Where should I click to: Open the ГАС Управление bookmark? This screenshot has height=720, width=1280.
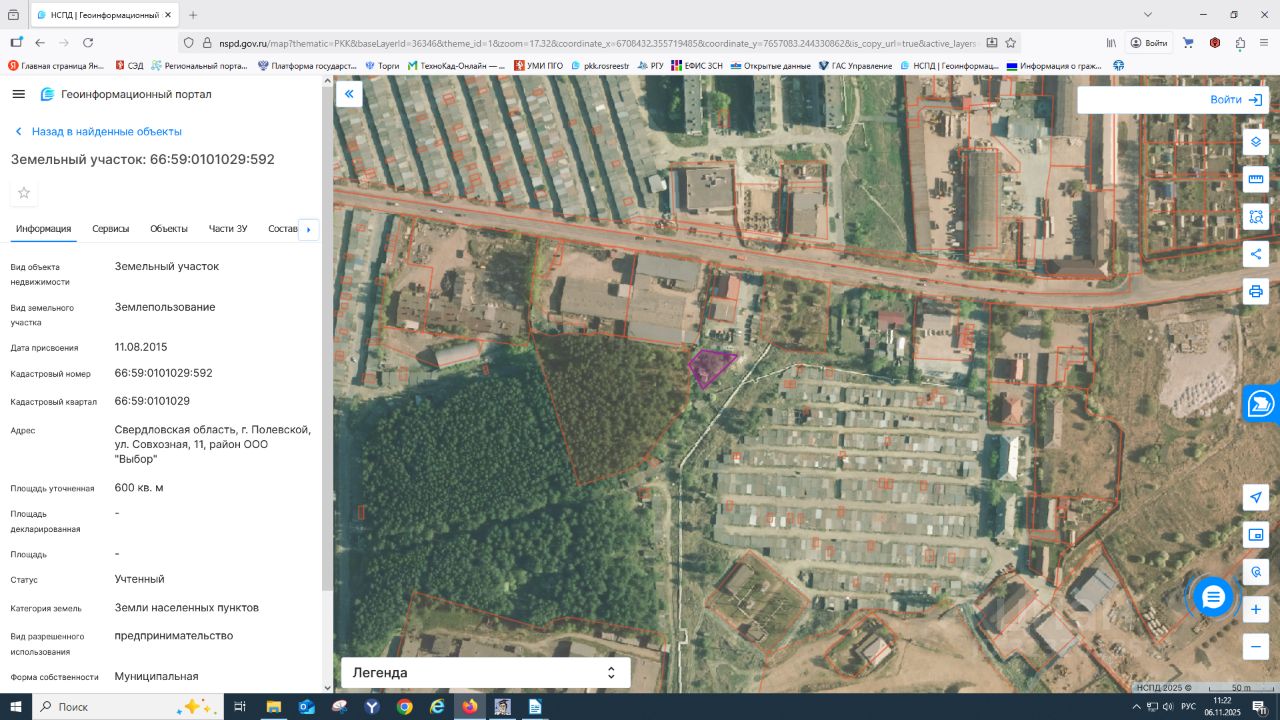pos(855,66)
